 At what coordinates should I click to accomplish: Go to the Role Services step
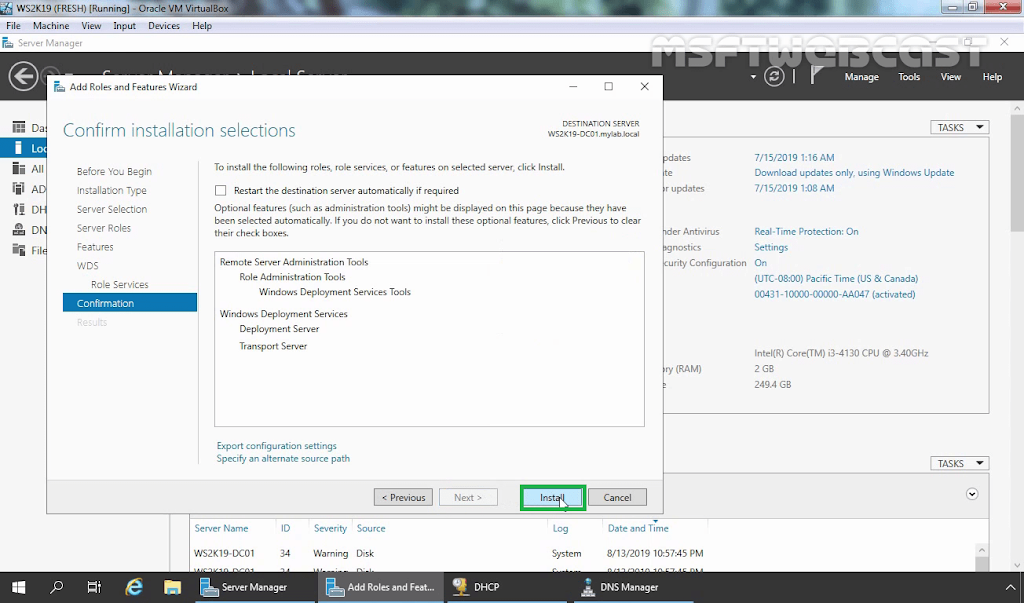coord(120,285)
